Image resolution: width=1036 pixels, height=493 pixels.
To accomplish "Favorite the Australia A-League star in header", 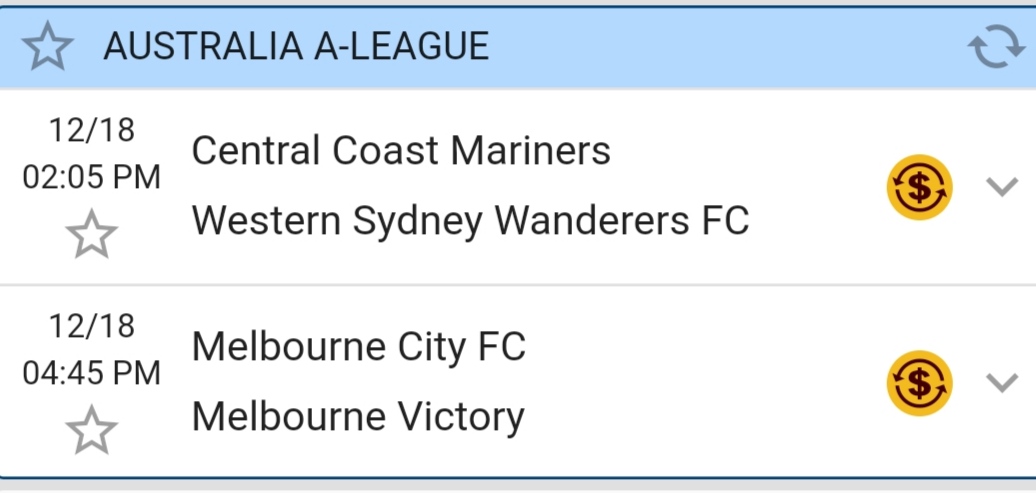I will (48, 47).
